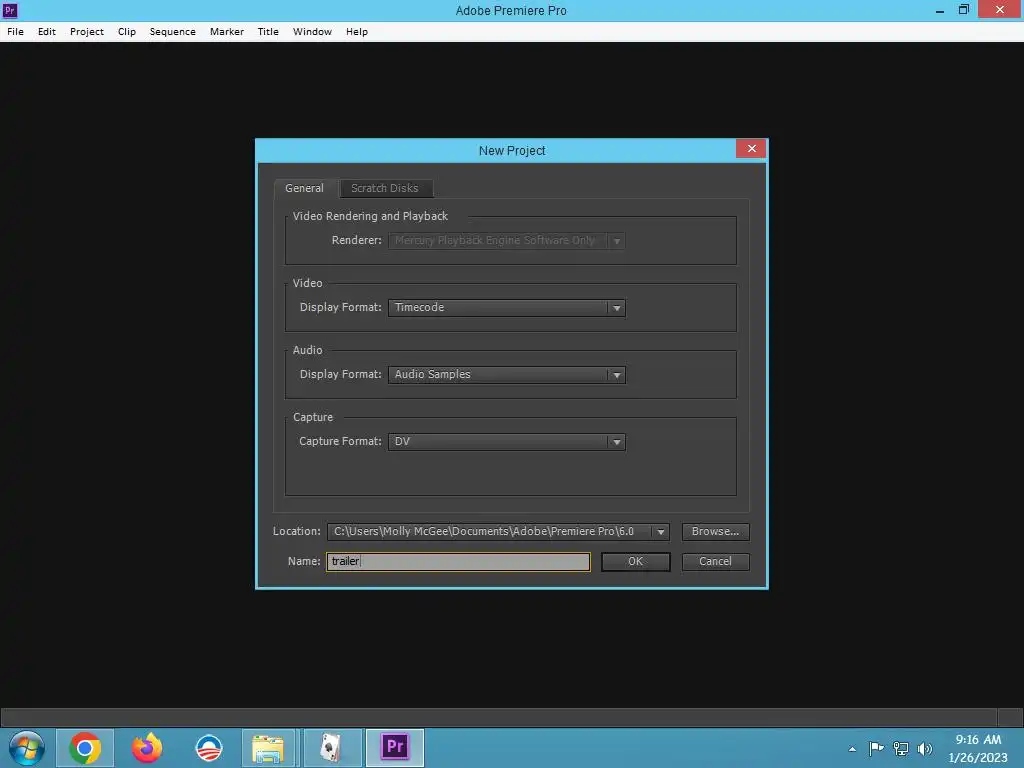Open the Action Center flag icon
Viewport: 1024px width, 768px height.
(876, 748)
